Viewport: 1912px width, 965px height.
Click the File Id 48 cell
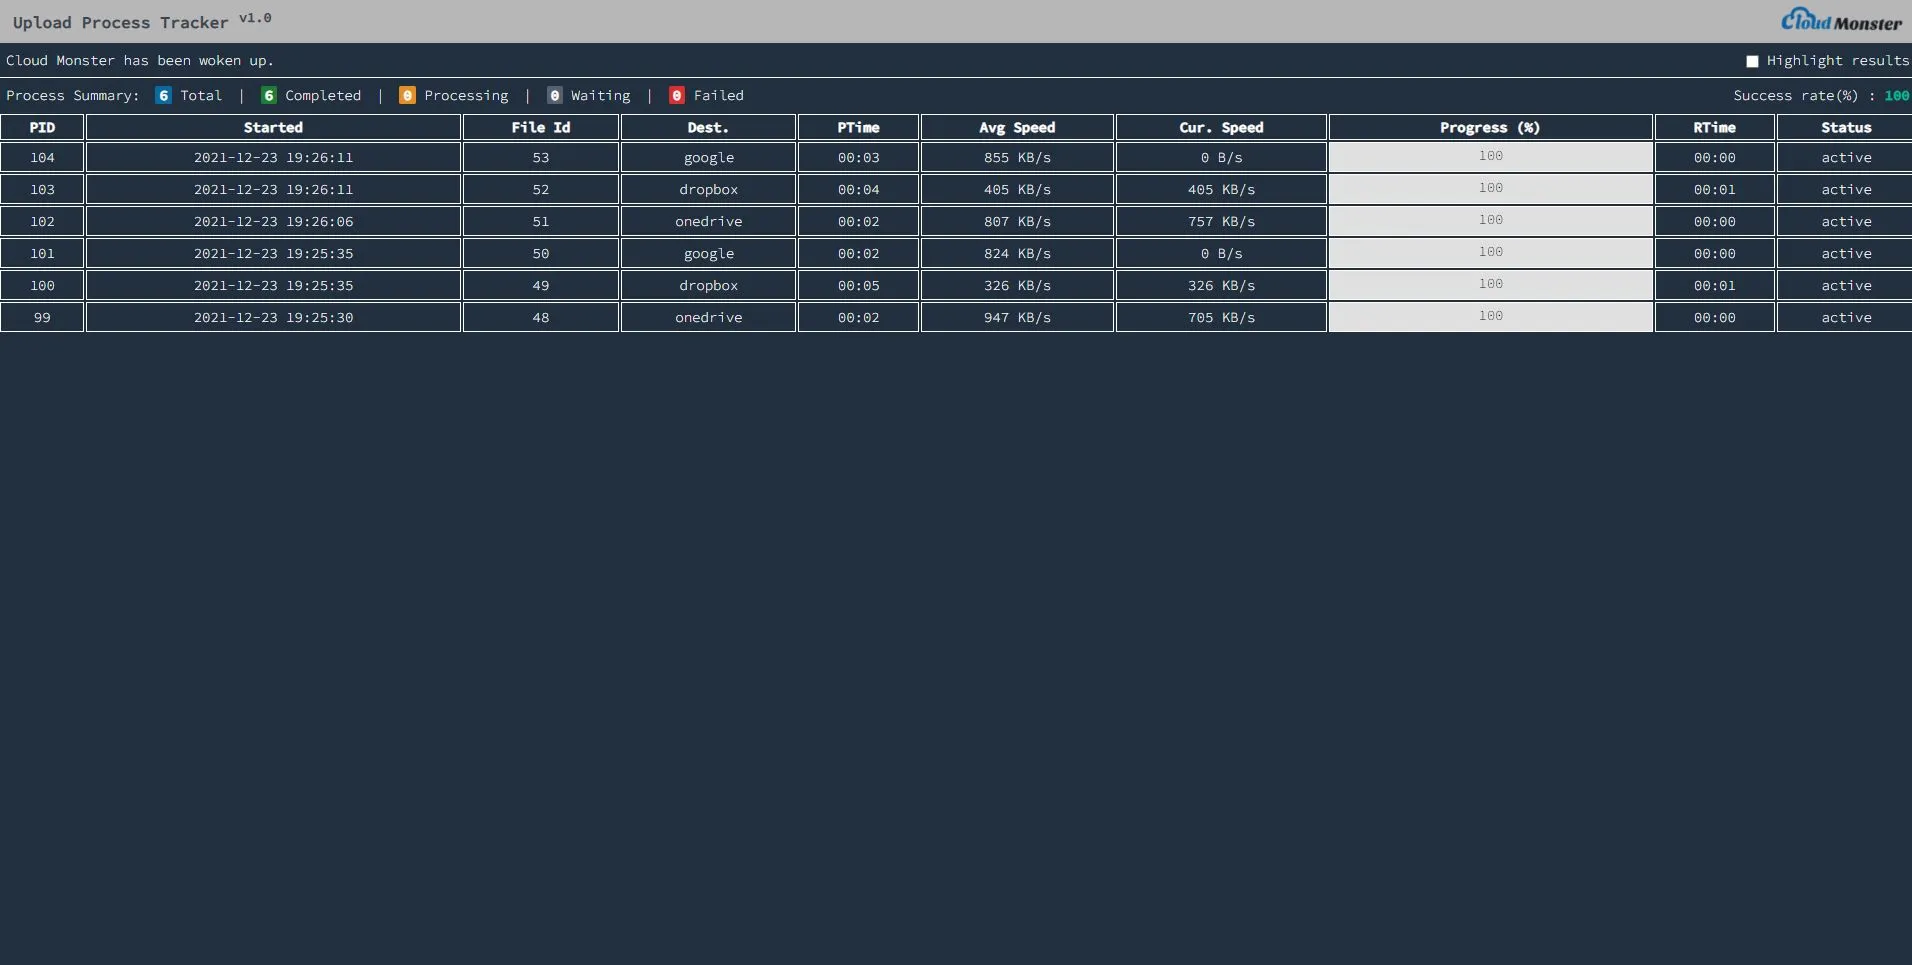[x=541, y=317]
